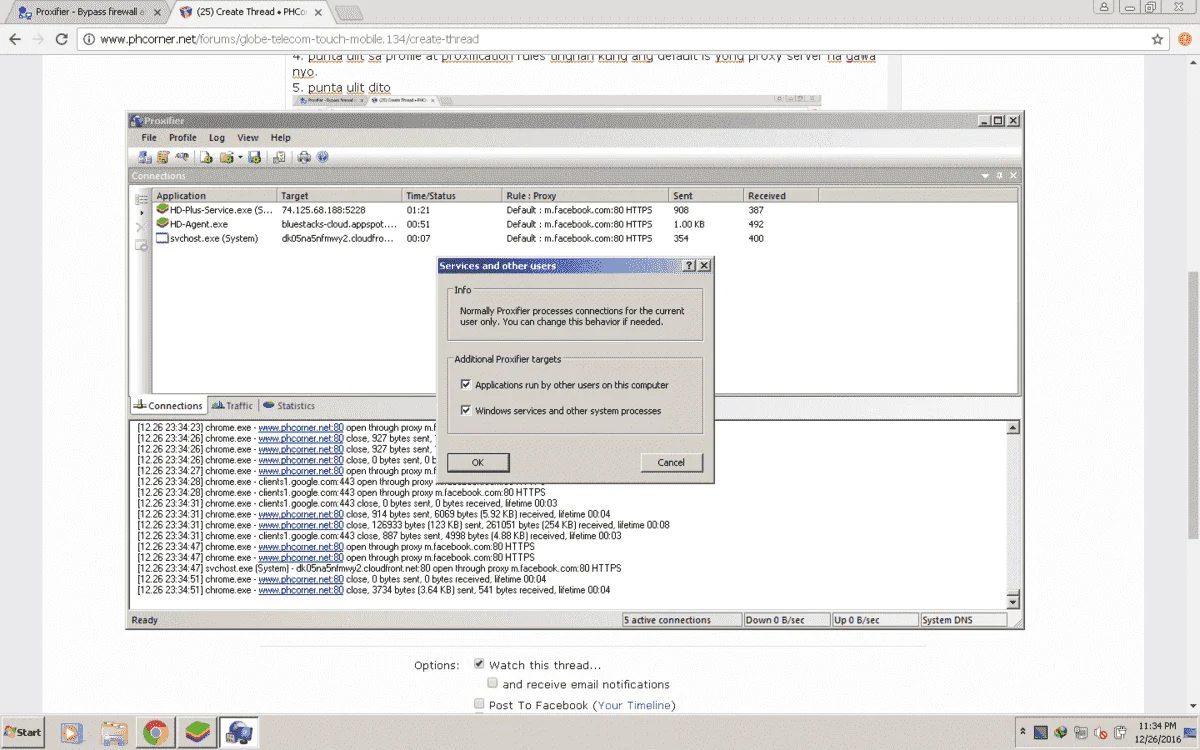Open Your Timeline link
Screen dimensions: 1200x750
635,705
